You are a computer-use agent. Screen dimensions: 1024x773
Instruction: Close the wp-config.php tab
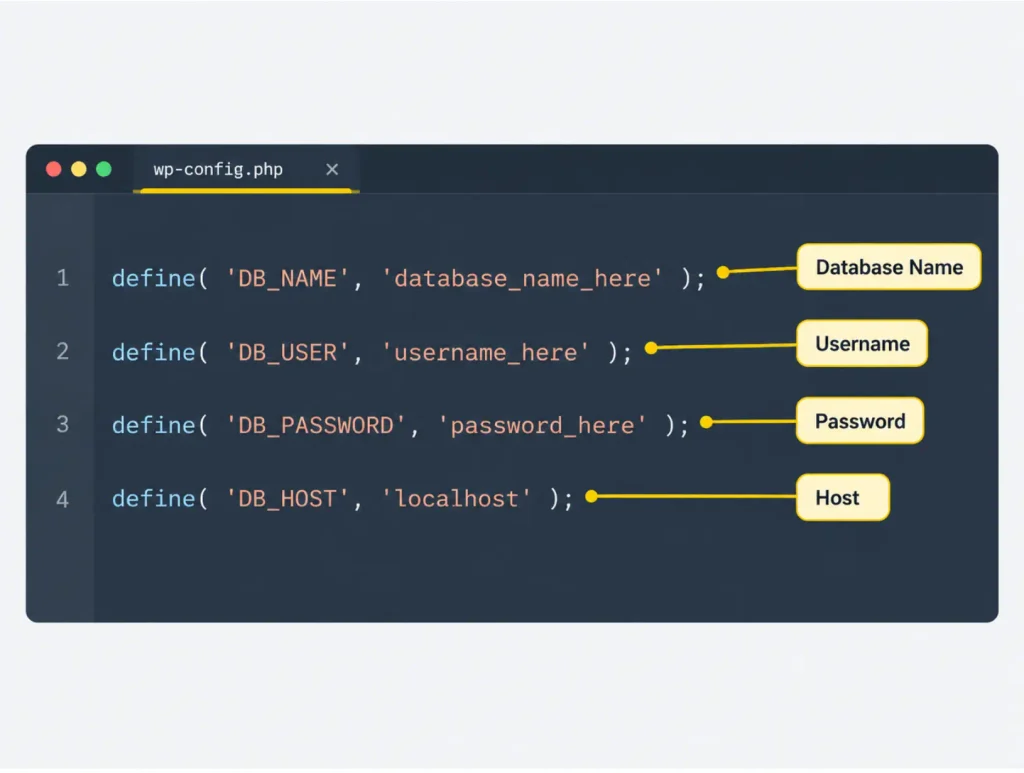(x=332, y=170)
